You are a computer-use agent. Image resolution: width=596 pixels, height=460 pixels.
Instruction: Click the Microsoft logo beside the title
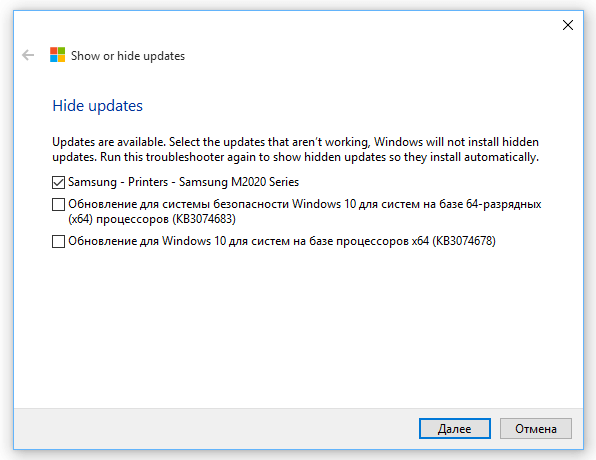[x=57, y=55]
